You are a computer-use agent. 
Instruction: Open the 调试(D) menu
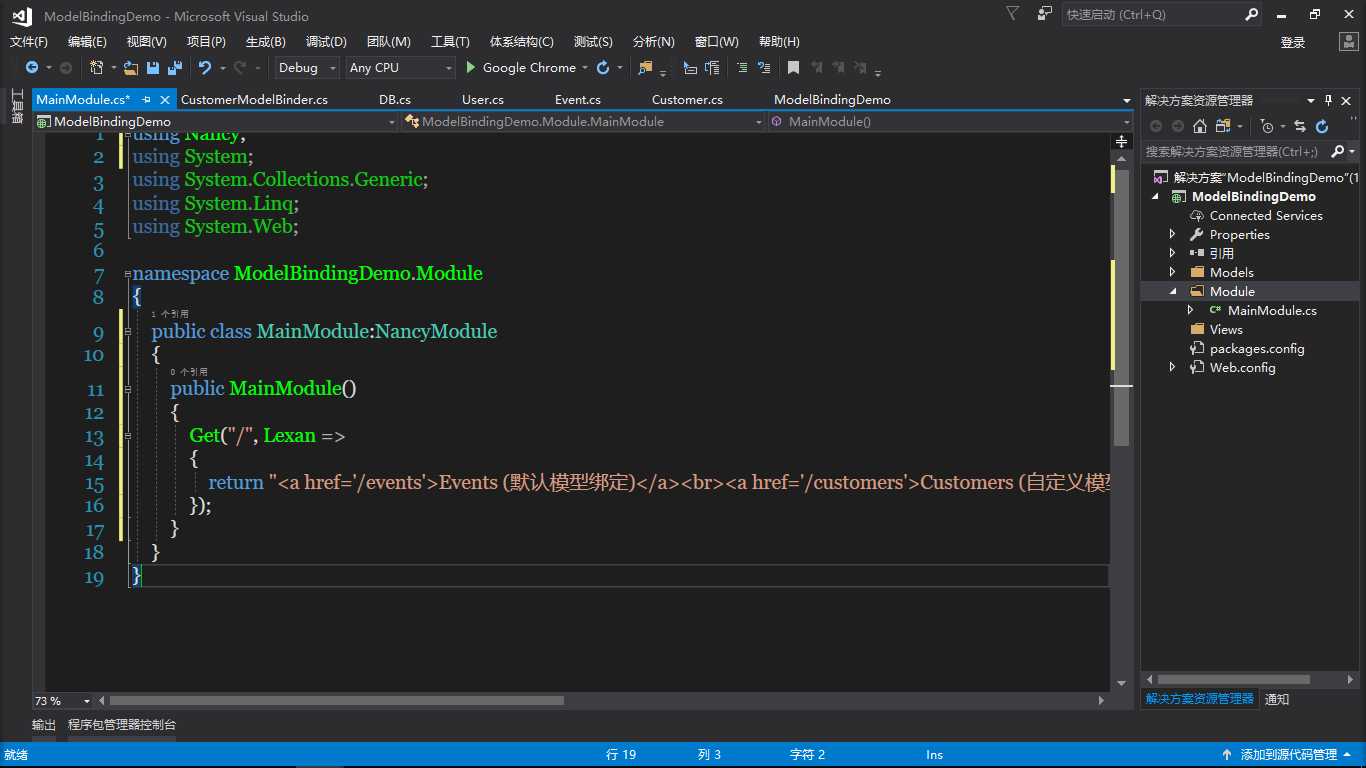click(x=326, y=42)
